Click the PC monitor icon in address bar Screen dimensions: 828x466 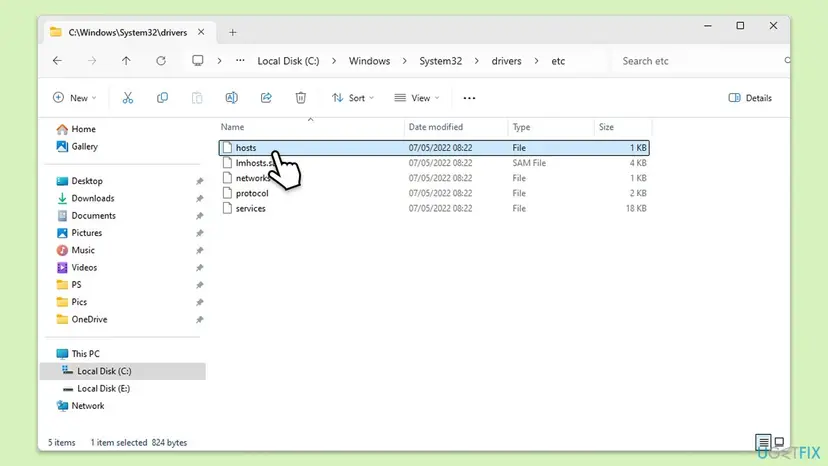[197, 60]
